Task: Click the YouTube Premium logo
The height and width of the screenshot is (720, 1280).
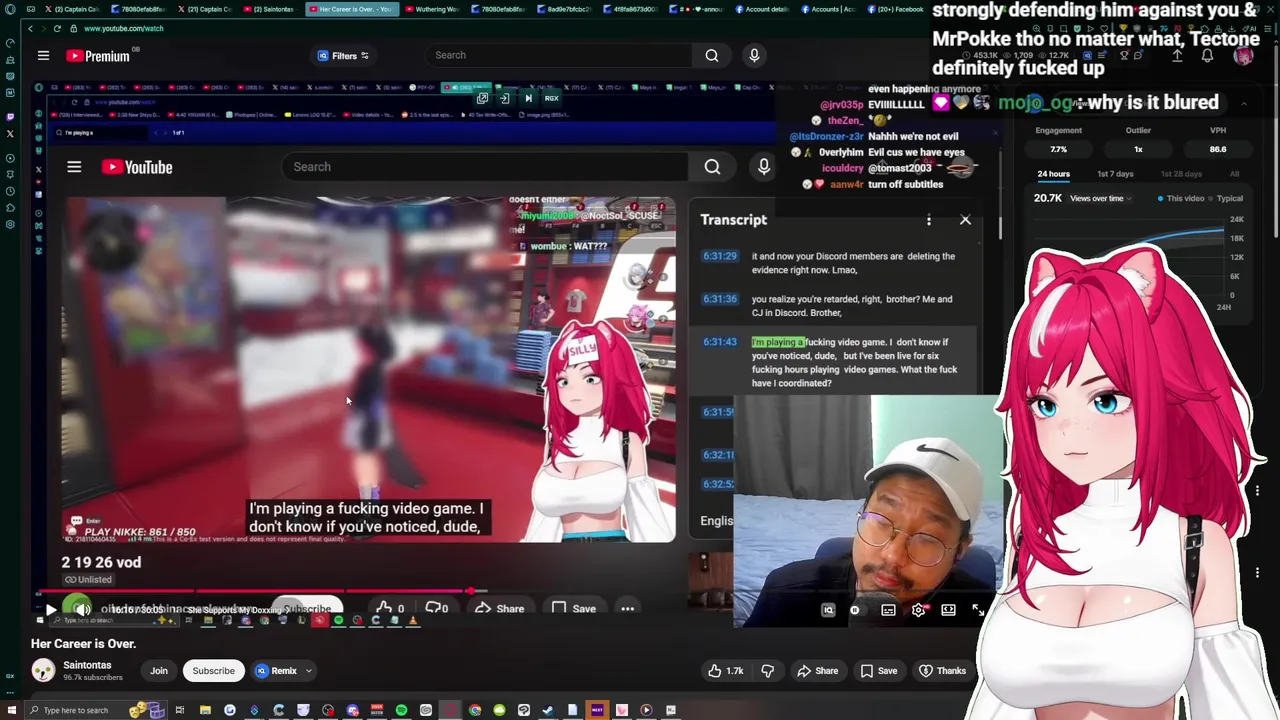Action: (x=98, y=56)
